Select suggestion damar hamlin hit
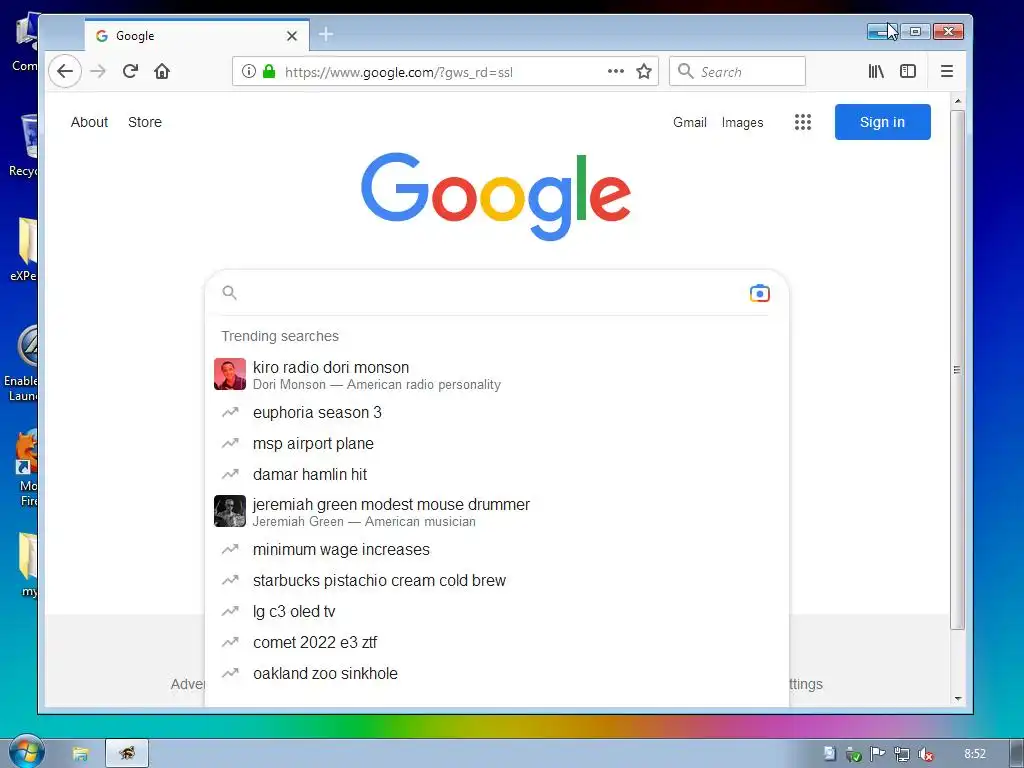1024x768 pixels. coord(496,474)
